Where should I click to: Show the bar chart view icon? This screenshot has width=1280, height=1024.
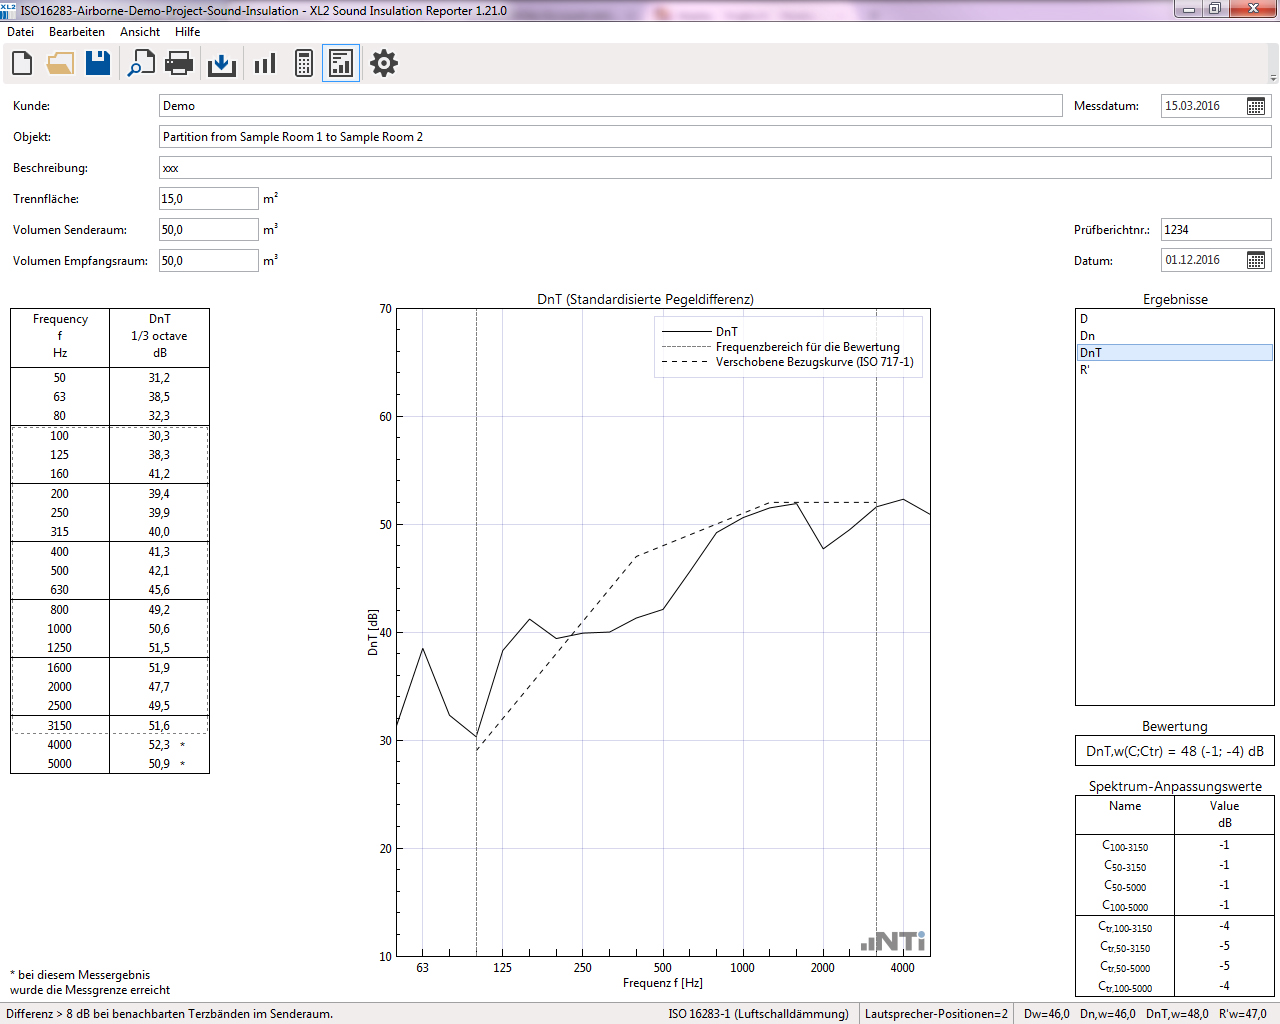(x=265, y=64)
